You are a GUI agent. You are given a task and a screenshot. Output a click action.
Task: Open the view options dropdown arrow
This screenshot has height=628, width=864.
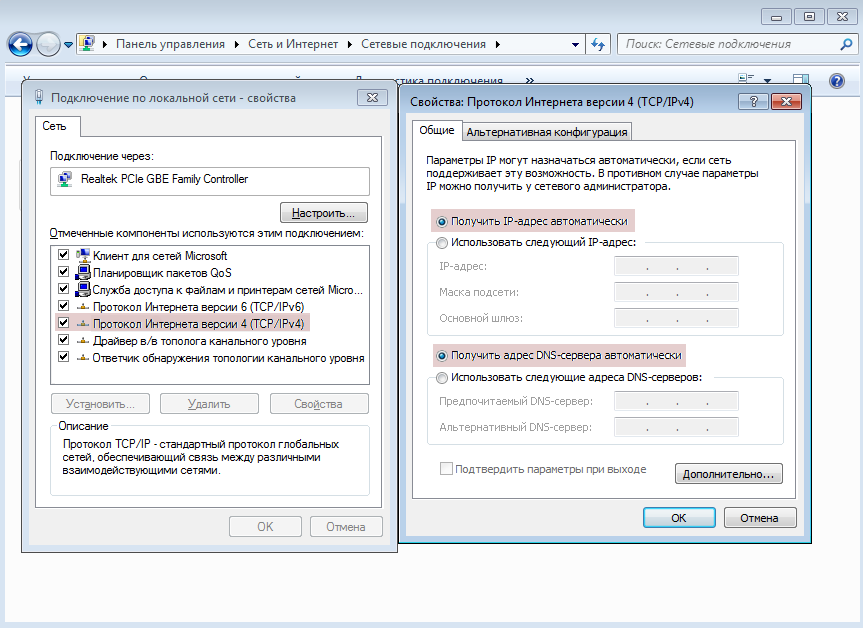[768, 80]
